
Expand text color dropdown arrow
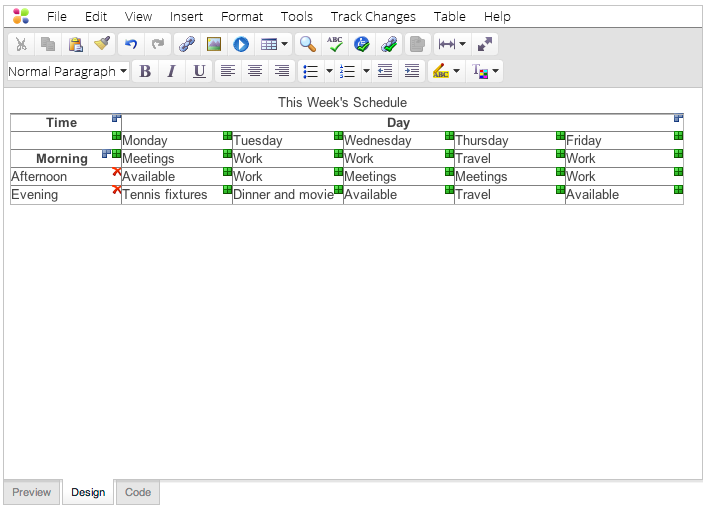(x=495, y=72)
